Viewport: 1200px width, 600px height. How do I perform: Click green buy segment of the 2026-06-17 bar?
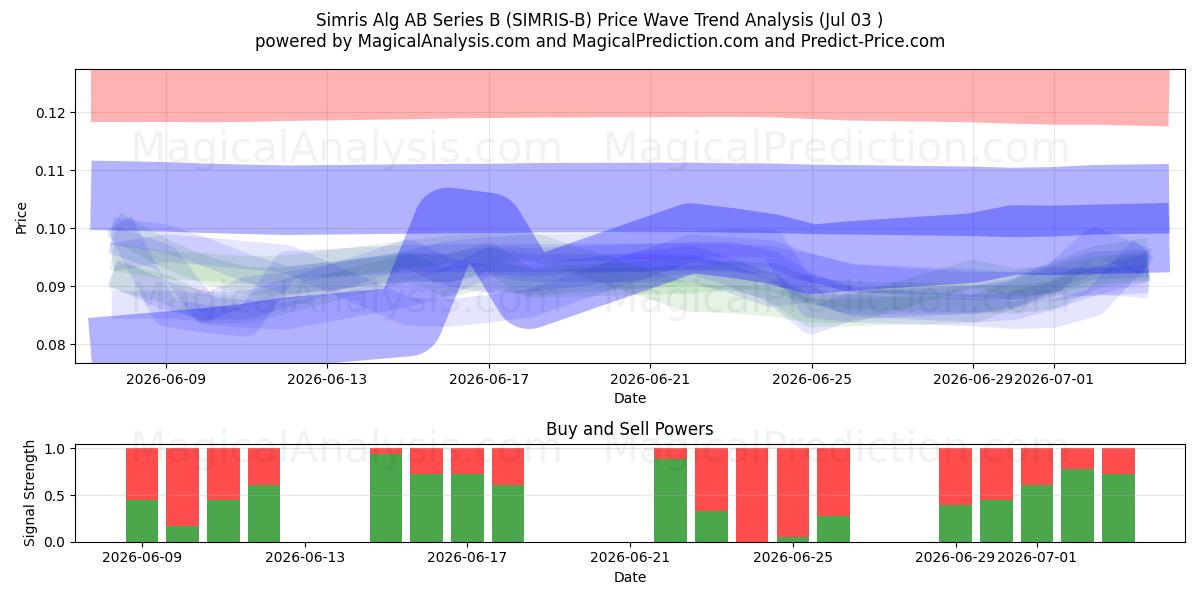[467, 508]
